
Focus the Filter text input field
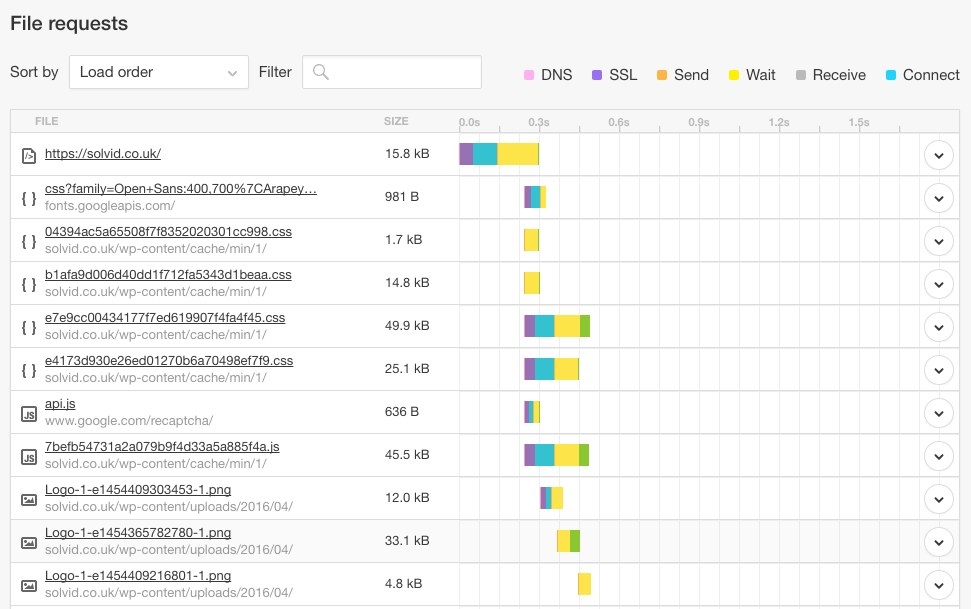pyautogui.click(x=392, y=72)
